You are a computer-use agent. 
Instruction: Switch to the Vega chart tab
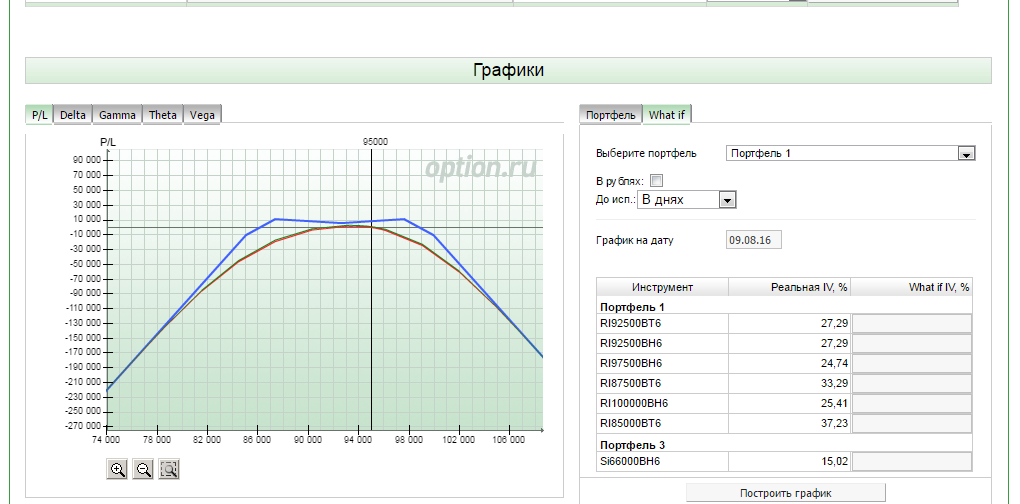click(202, 114)
